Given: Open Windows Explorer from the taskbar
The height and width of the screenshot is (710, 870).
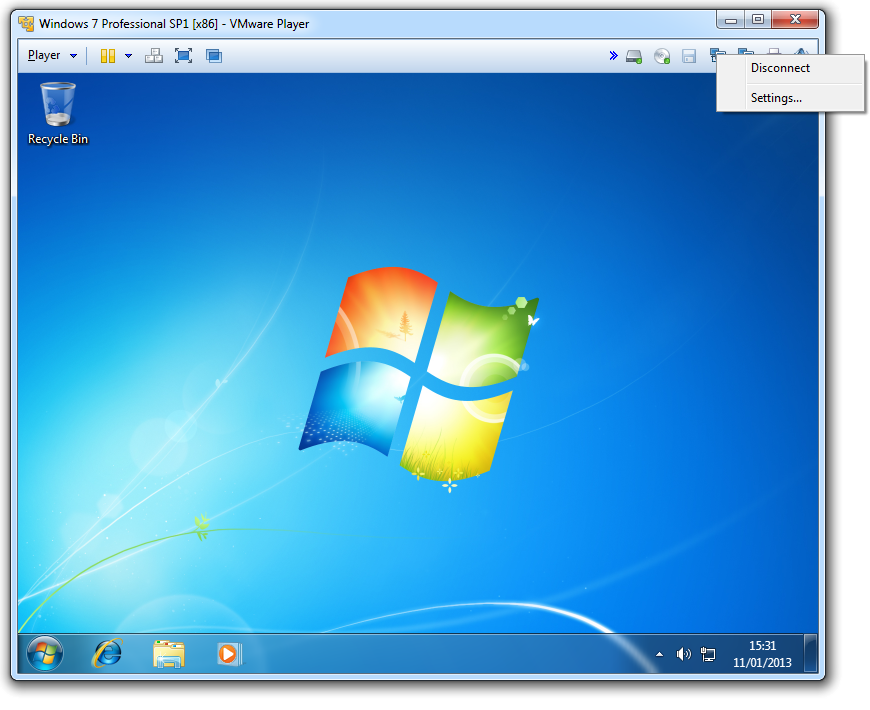Looking at the screenshot, I should click(168, 654).
